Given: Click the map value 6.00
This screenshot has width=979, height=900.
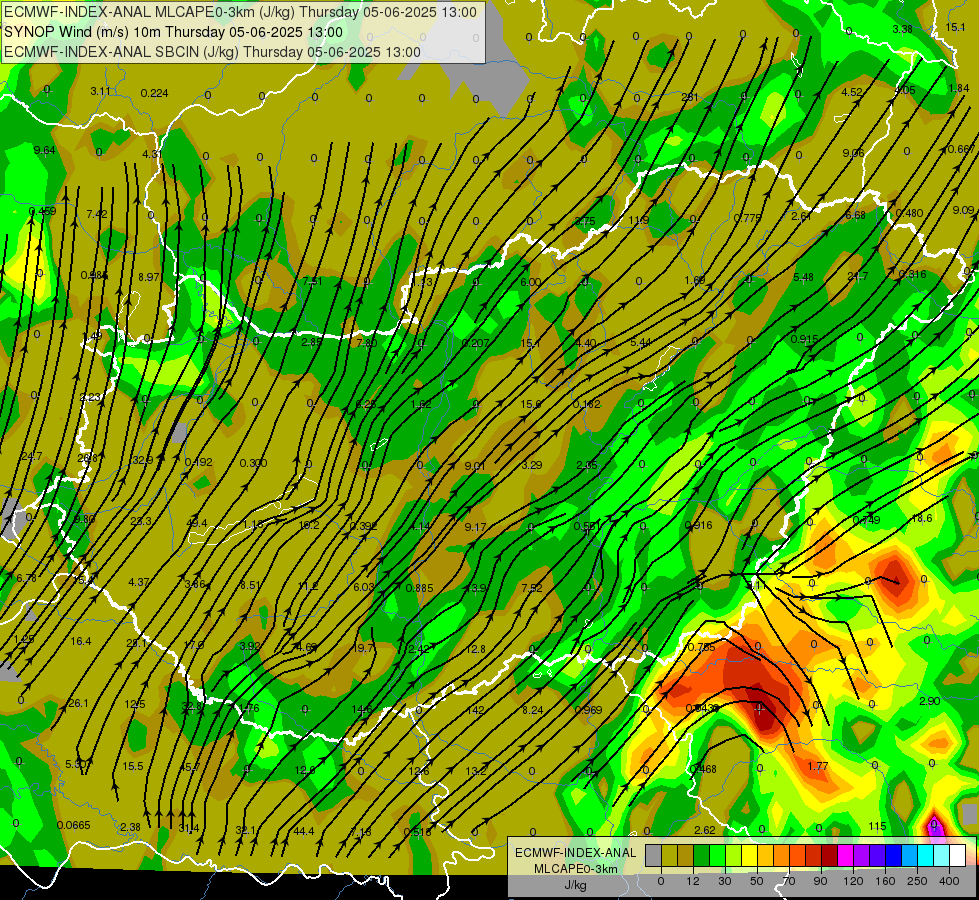Looking at the screenshot, I should pos(531,282).
